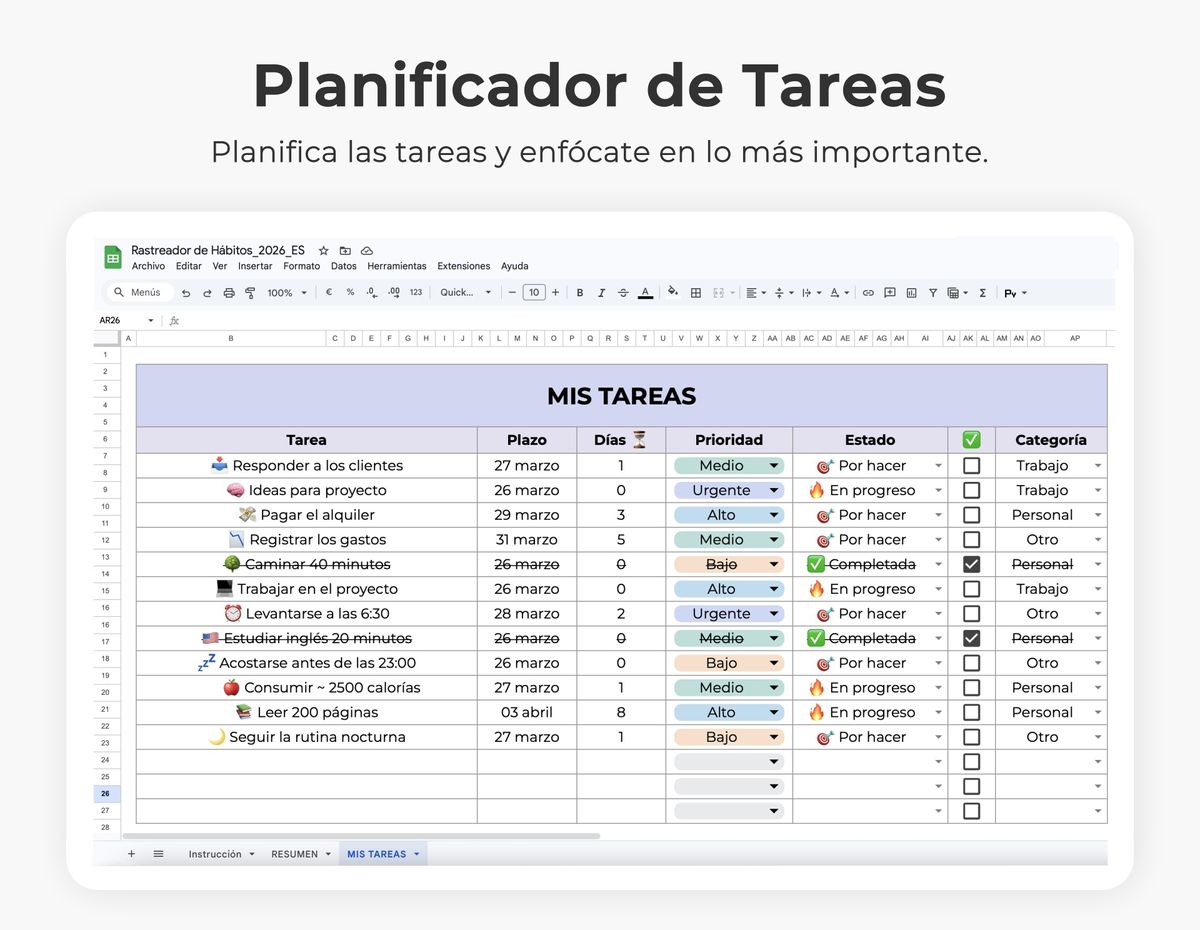Screen dimensions: 1200x930
Task: Open the fill color paint bucket
Action: click(673, 293)
